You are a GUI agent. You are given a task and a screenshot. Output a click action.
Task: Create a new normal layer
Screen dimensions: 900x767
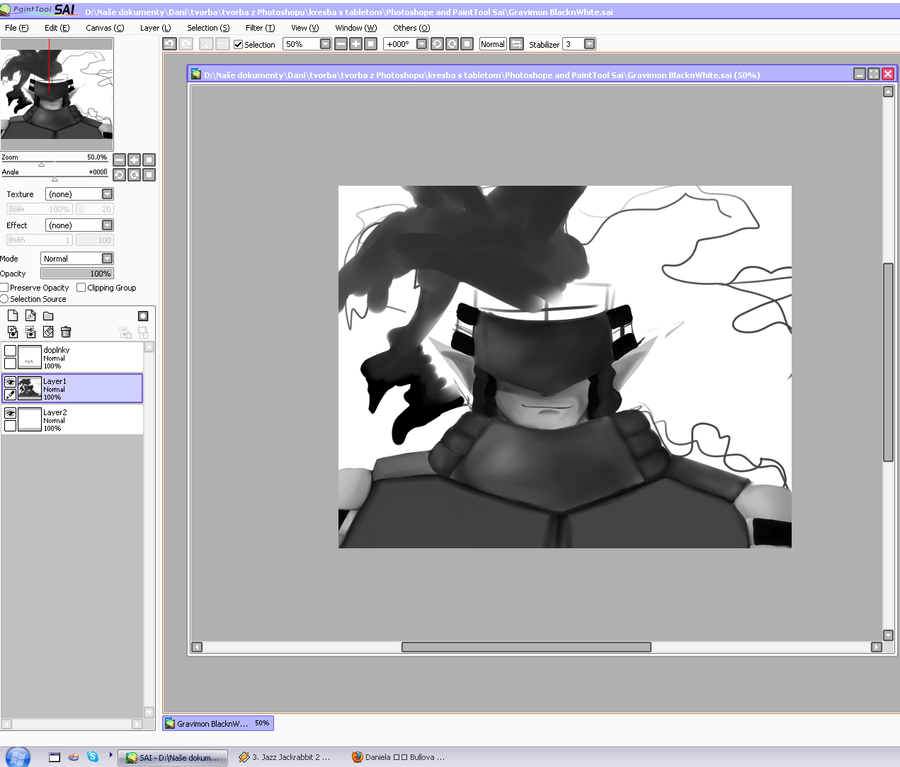(13, 316)
